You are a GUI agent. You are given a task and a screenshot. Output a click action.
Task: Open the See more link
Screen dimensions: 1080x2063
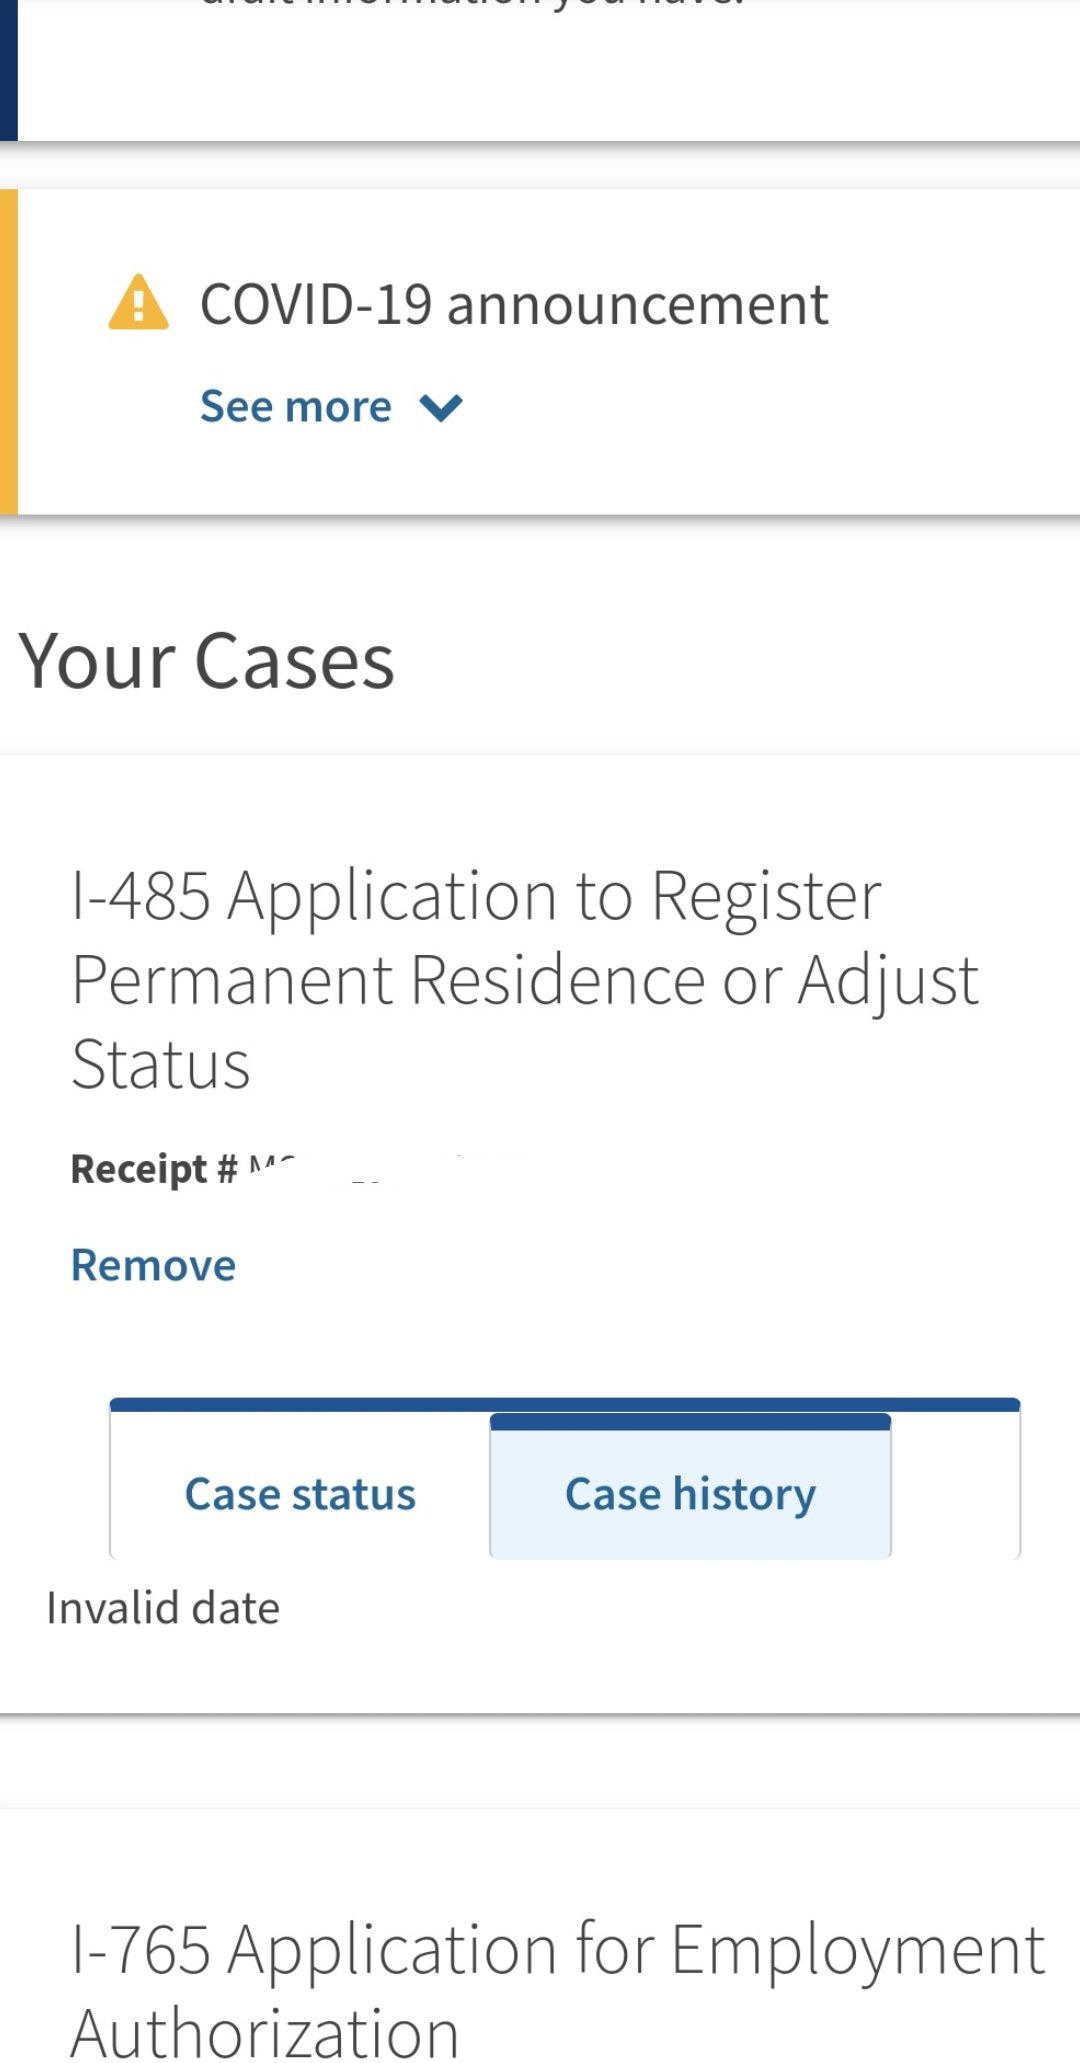[296, 407]
